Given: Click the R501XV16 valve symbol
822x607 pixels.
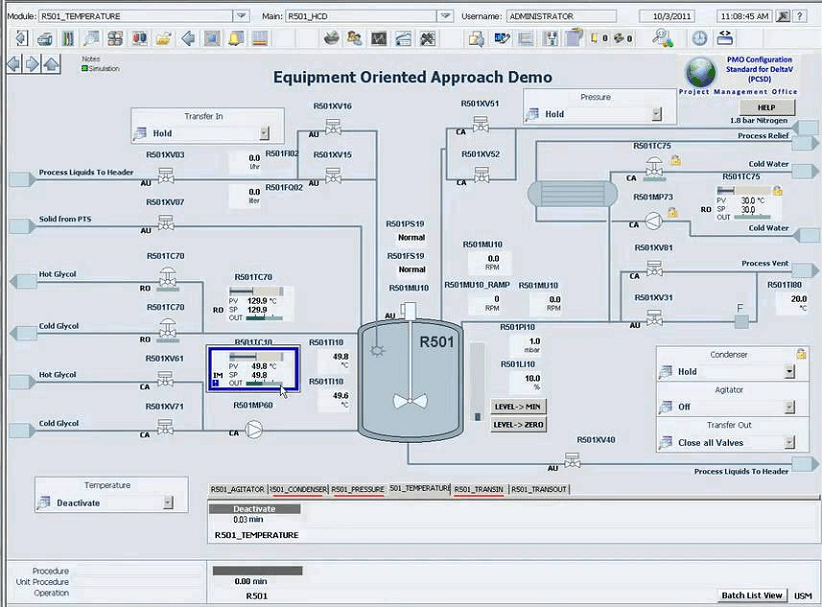Looking at the screenshot, I should 333,126.
